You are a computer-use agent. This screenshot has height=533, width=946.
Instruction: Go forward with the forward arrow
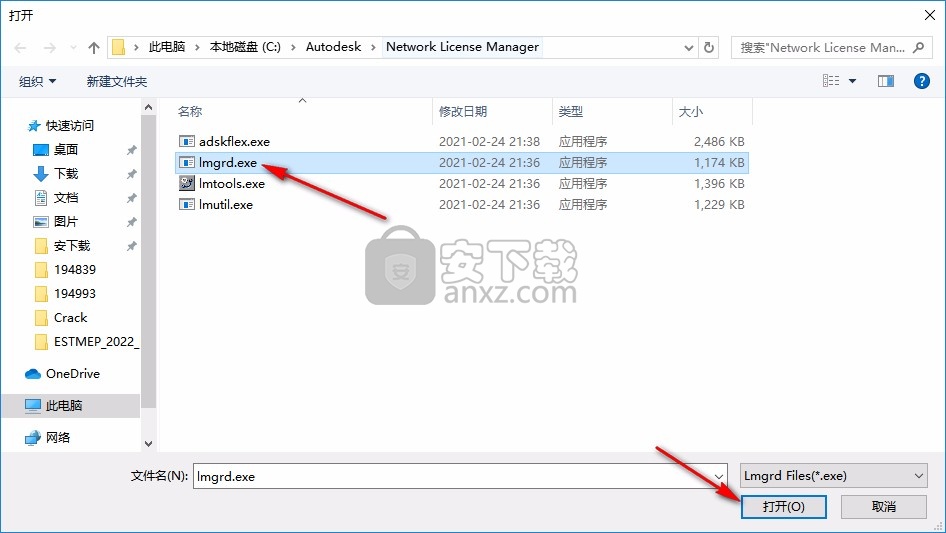49,48
